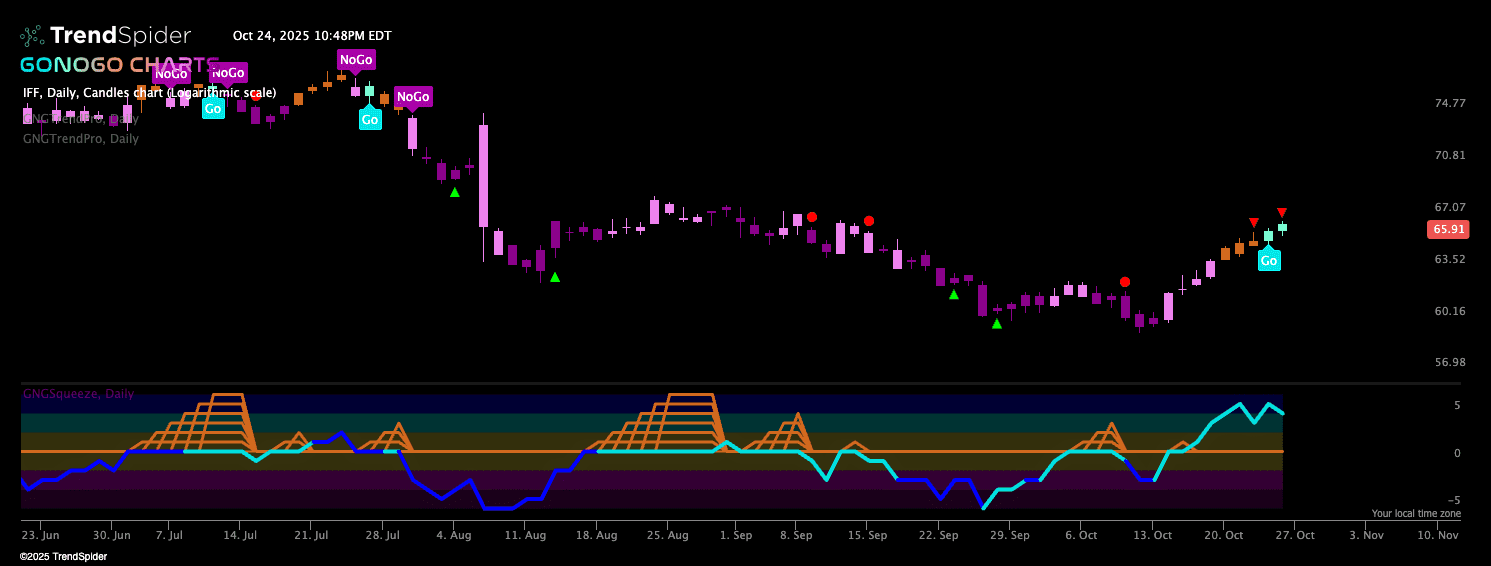
Task: Click the 3. Nov date label
Action: click(1366, 535)
